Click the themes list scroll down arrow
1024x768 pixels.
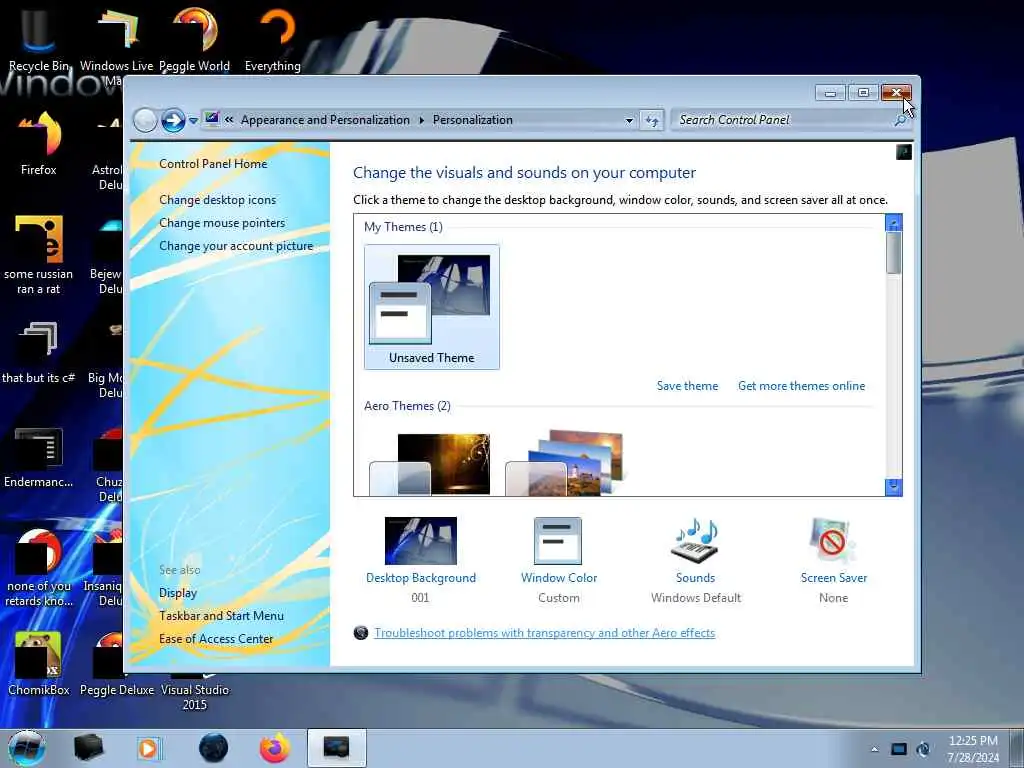click(x=893, y=487)
